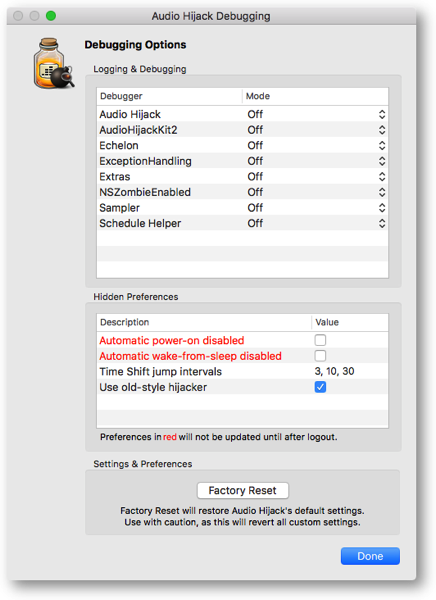Image resolution: width=436 pixels, height=600 pixels.
Task: Select the Echelon row name
Action: click(119, 145)
